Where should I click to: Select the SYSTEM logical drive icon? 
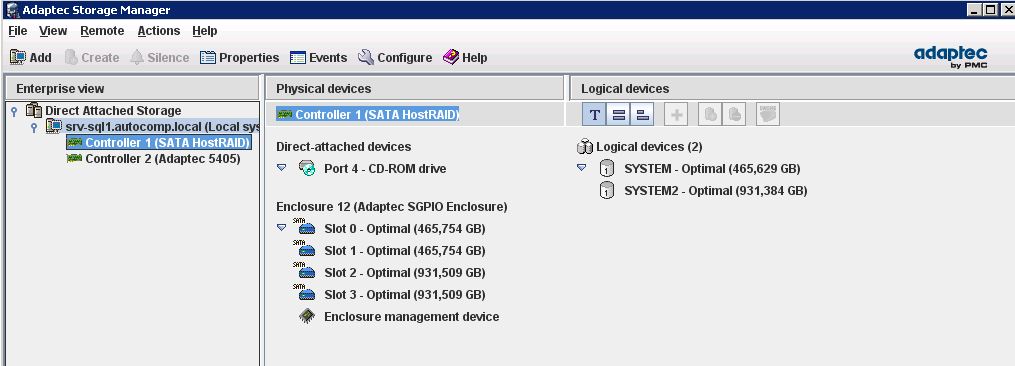click(x=607, y=169)
